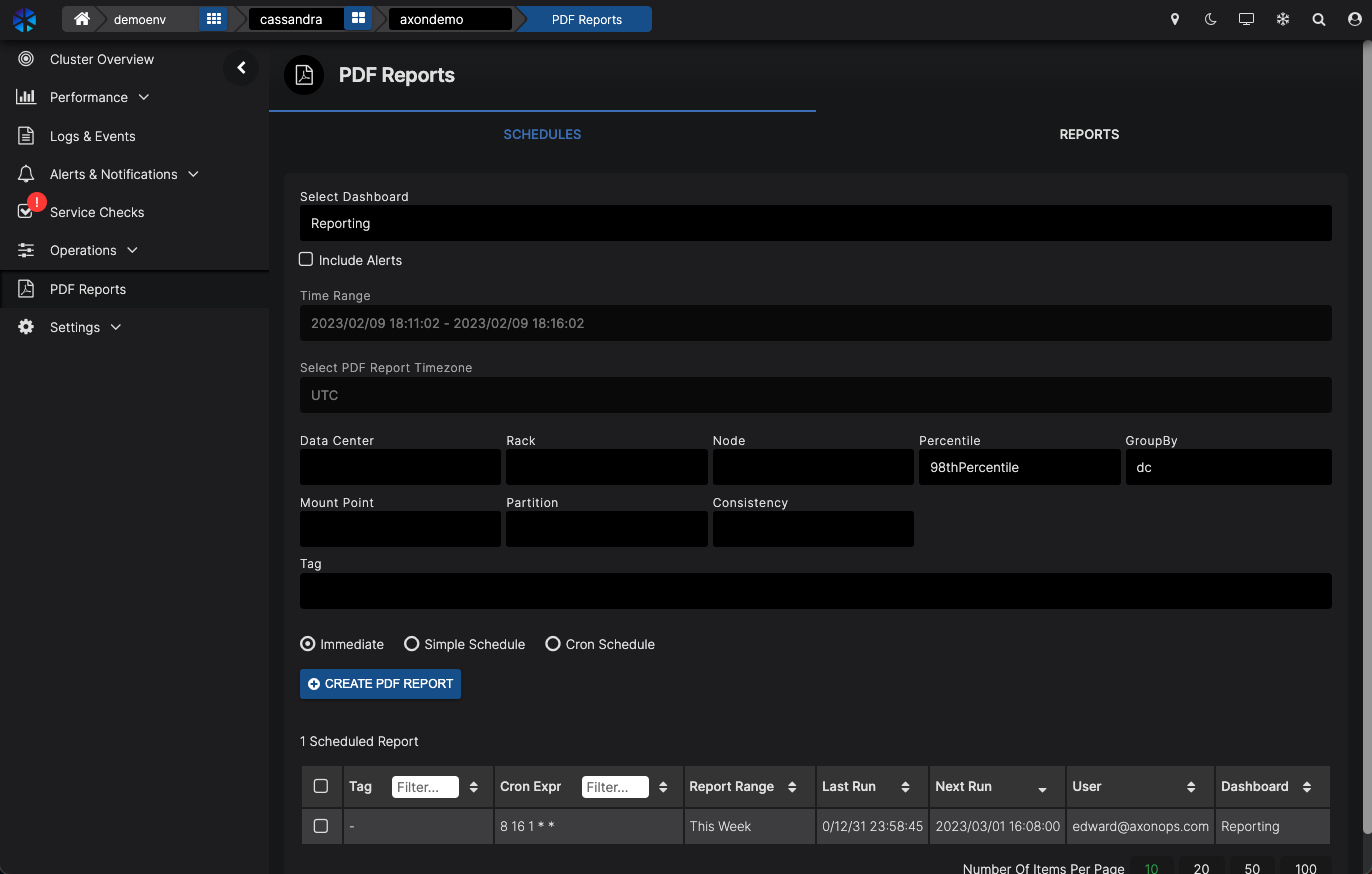Open Logs & Events in sidebar
1372x874 pixels.
tap(92, 136)
